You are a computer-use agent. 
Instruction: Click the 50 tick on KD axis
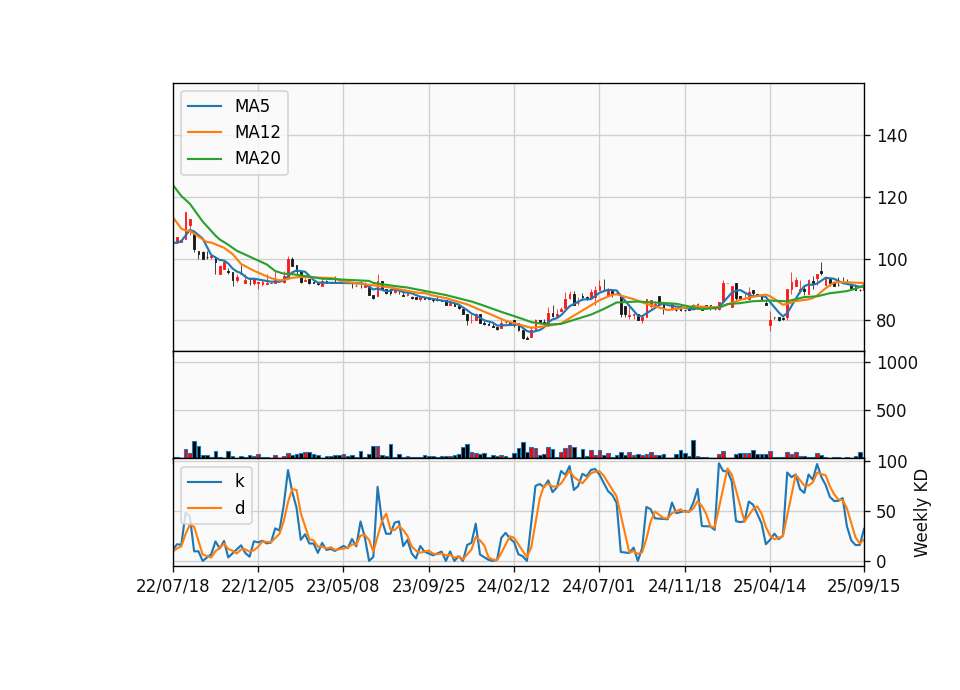886,511
